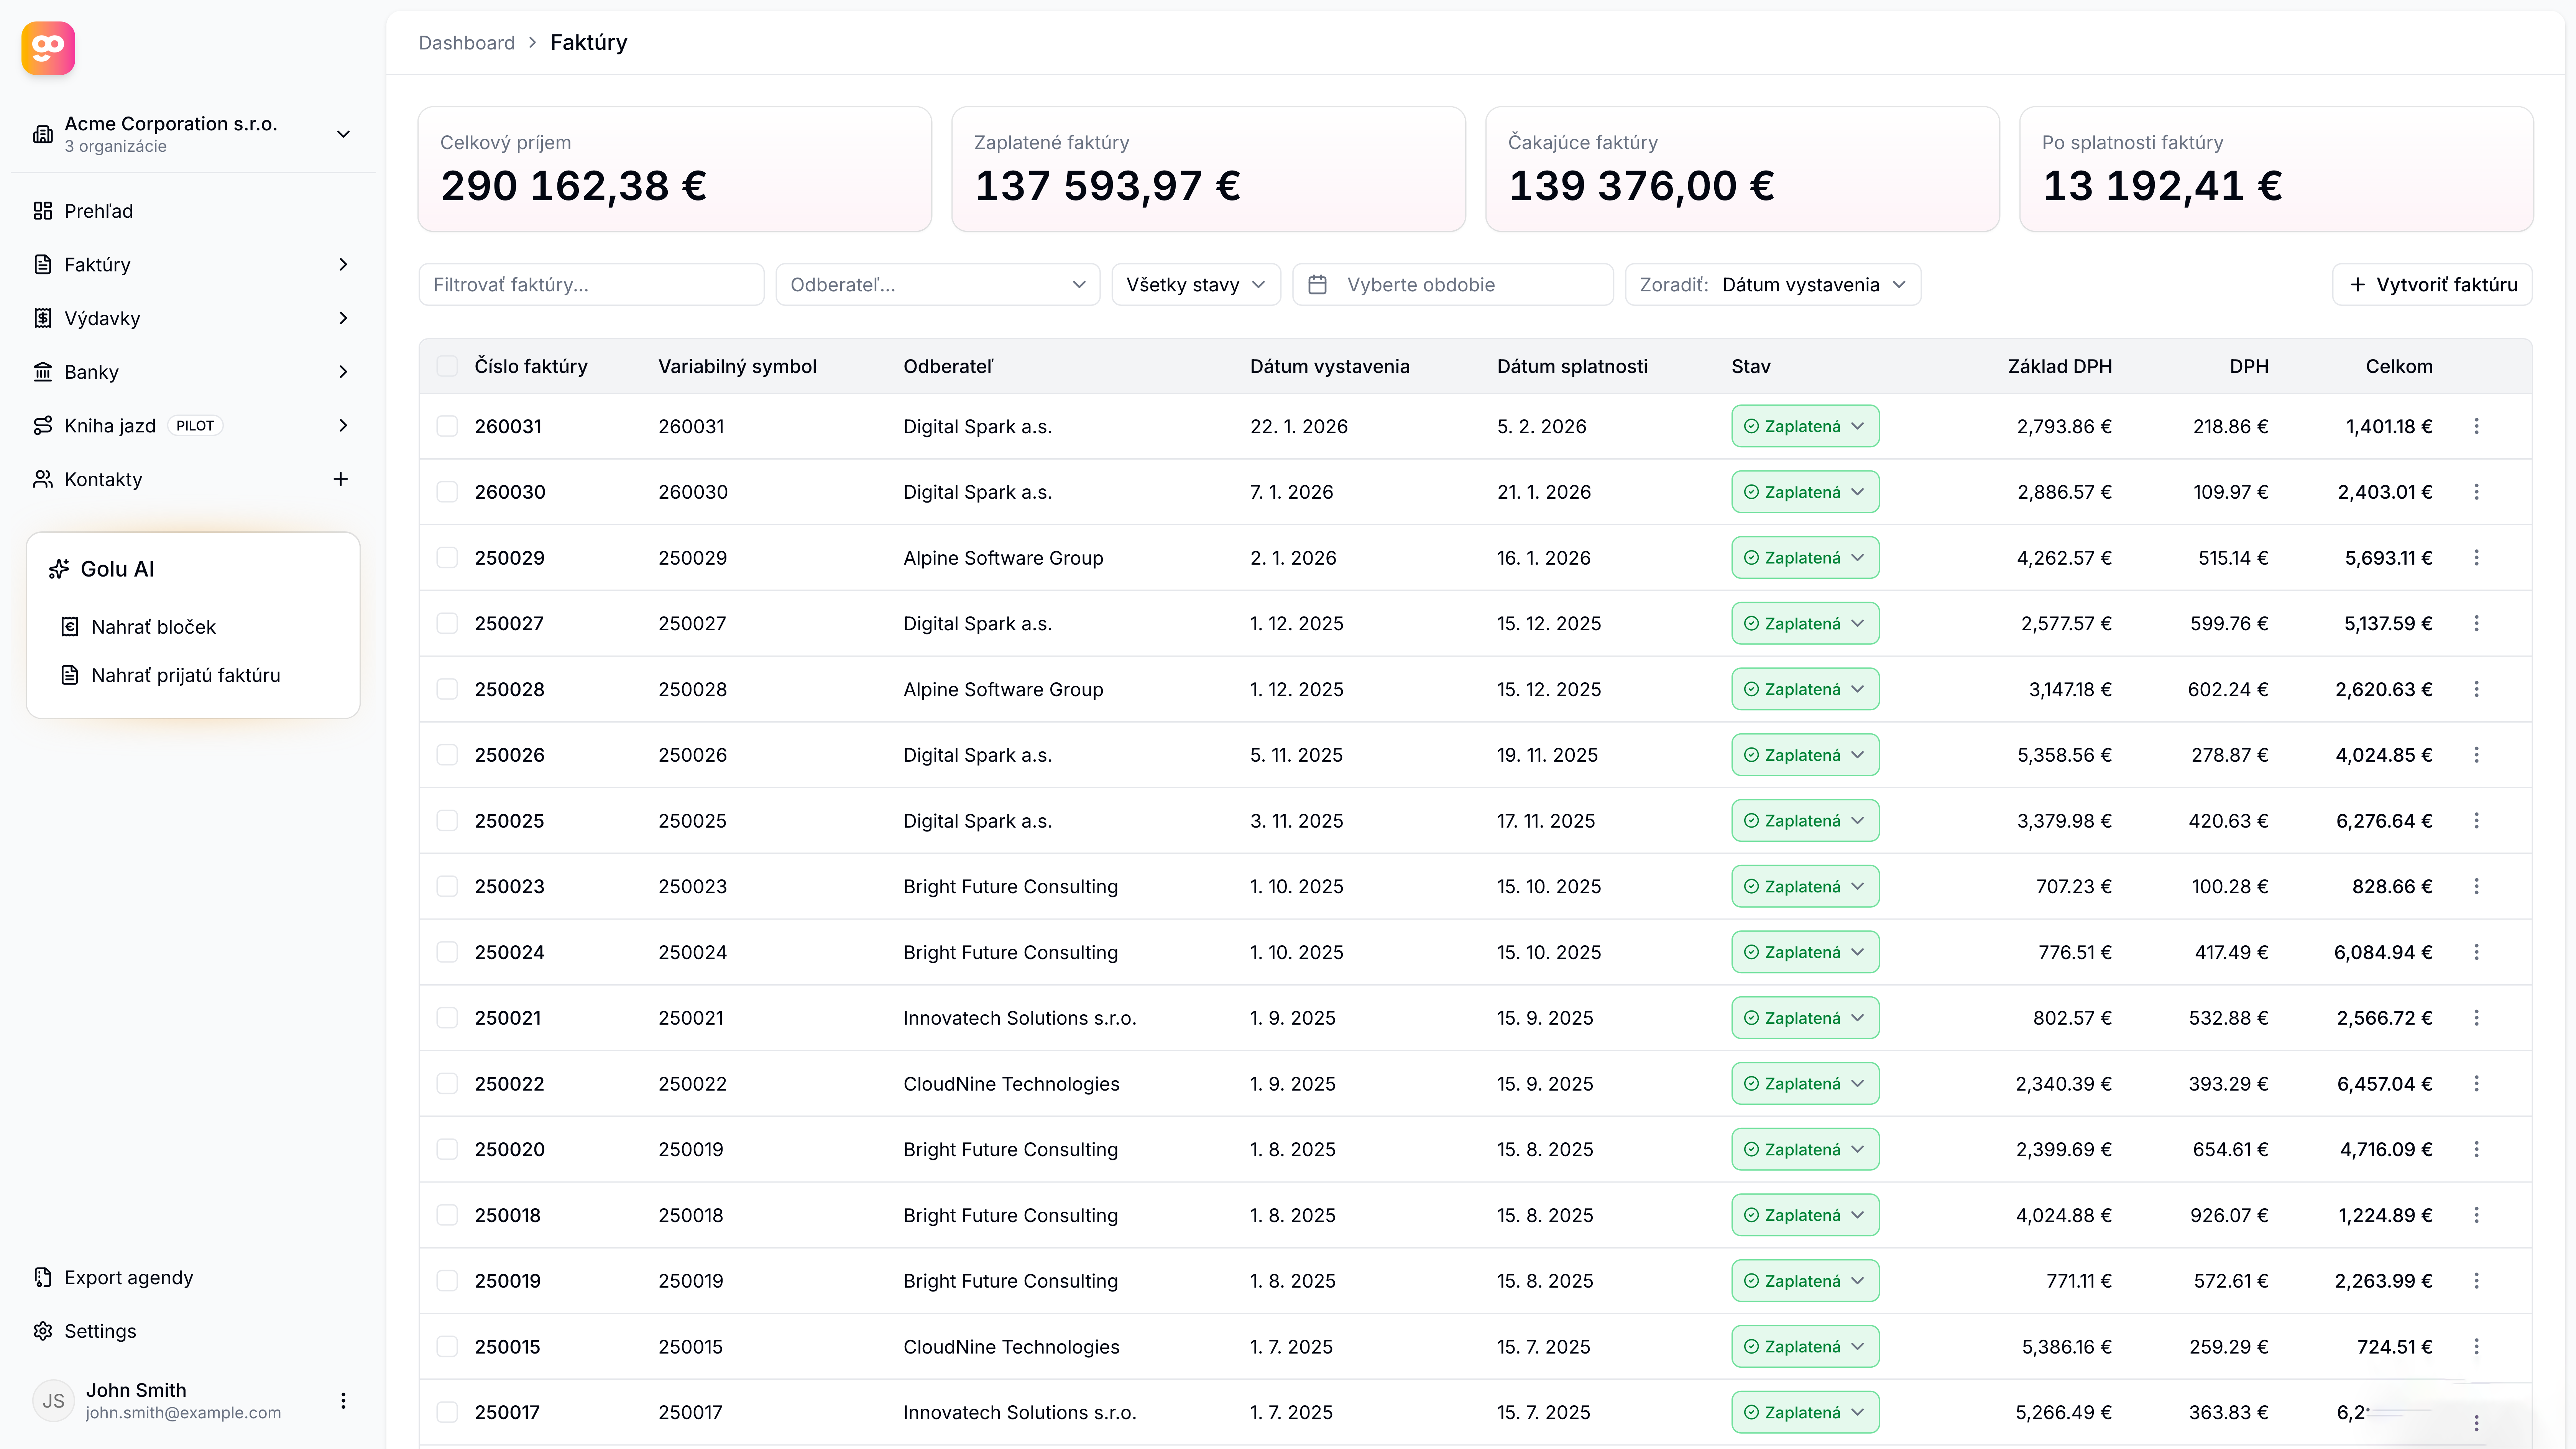
Task: Tick the checkbox for invoice 250025
Action: [447, 821]
